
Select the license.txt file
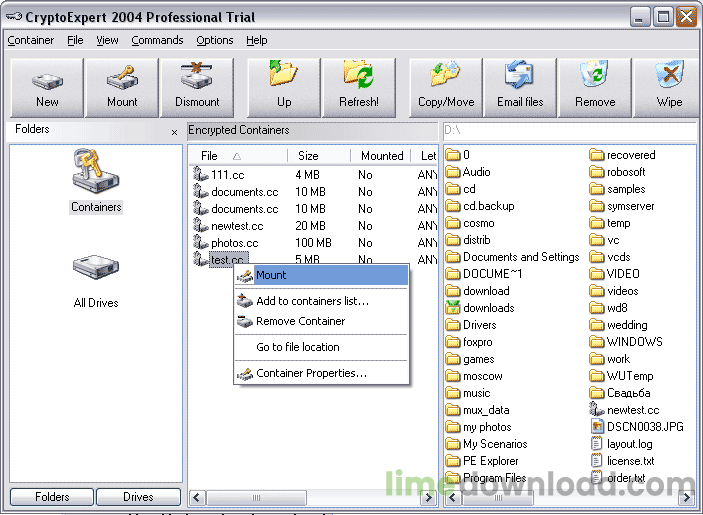pyautogui.click(x=623, y=461)
